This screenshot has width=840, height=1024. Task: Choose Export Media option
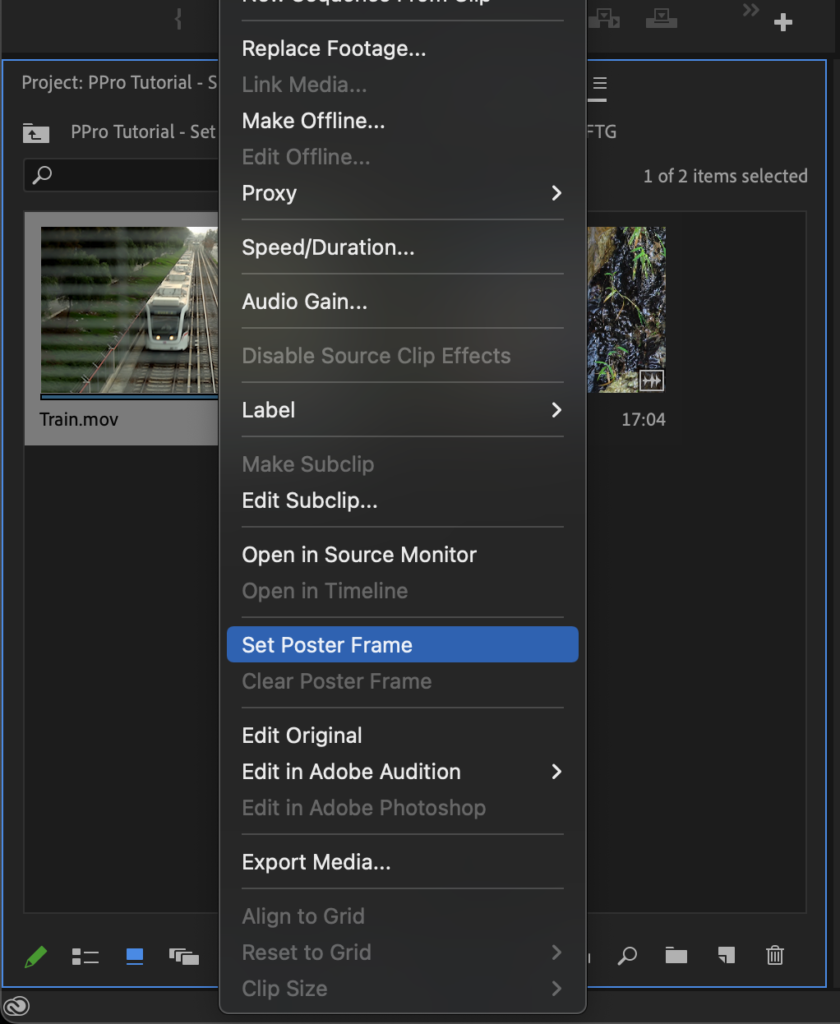click(x=402, y=863)
